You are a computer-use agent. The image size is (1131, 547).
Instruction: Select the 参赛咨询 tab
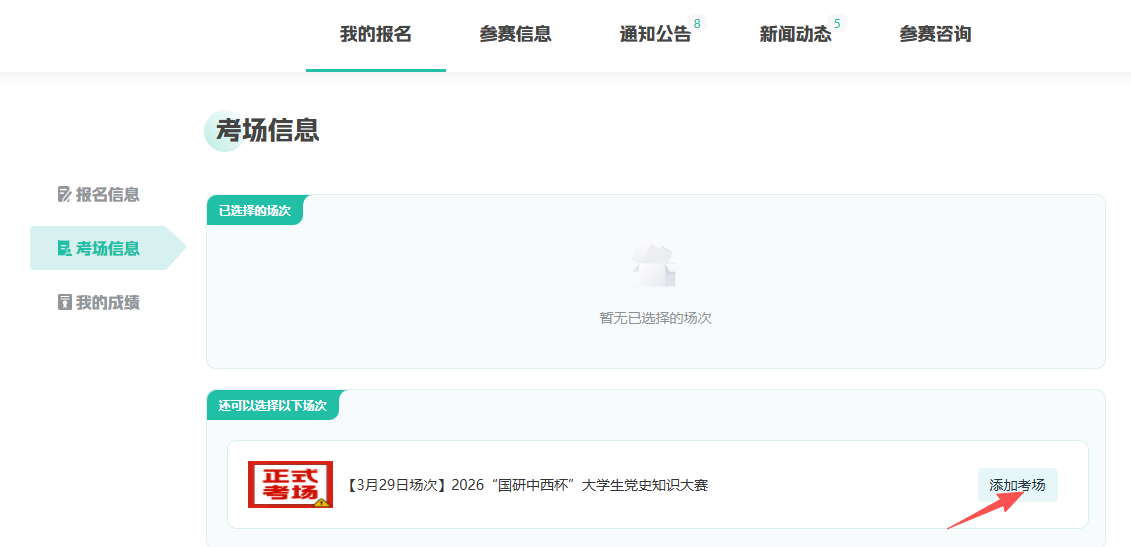tap(935, 34)
